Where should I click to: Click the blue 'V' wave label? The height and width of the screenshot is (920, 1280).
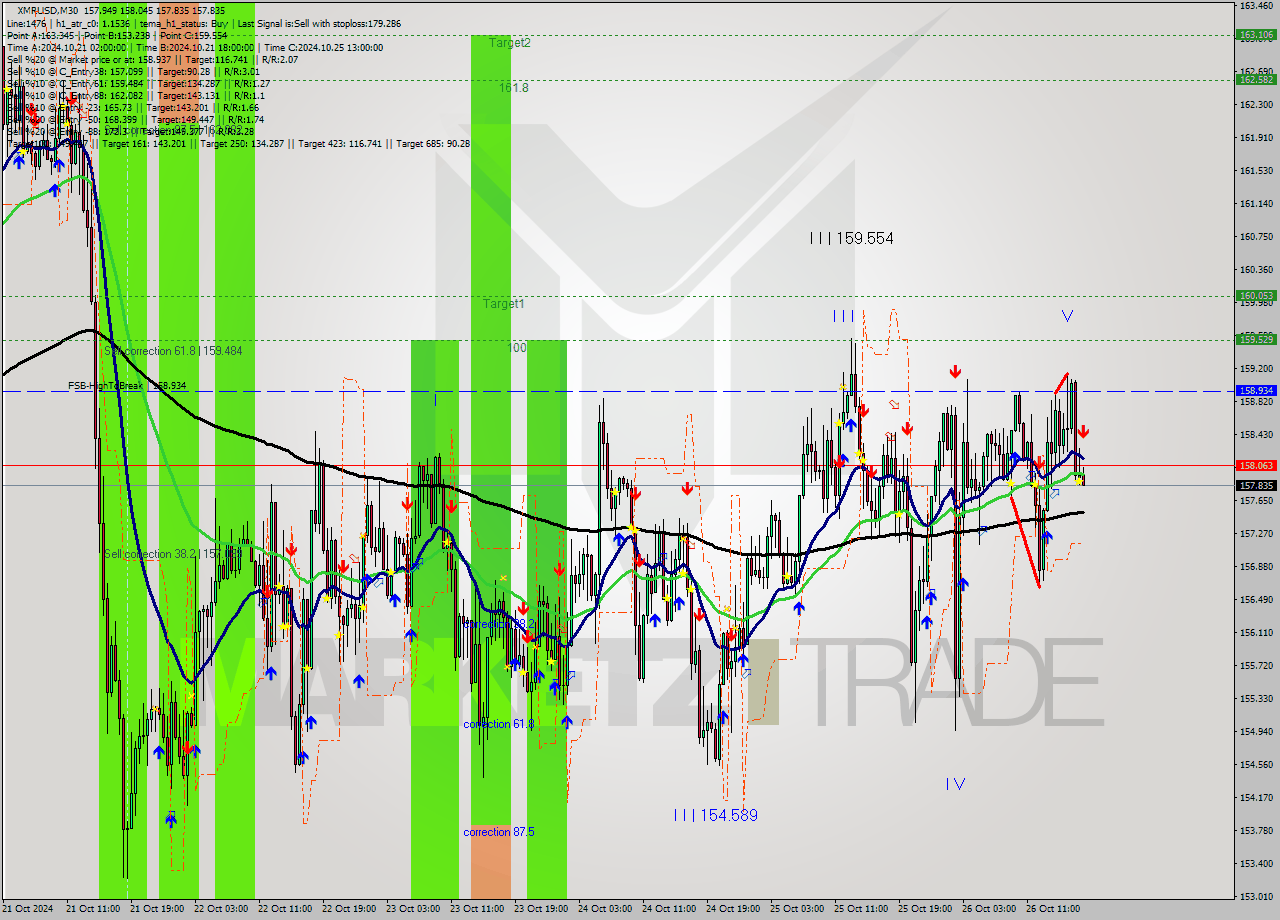pos(1067,316)
